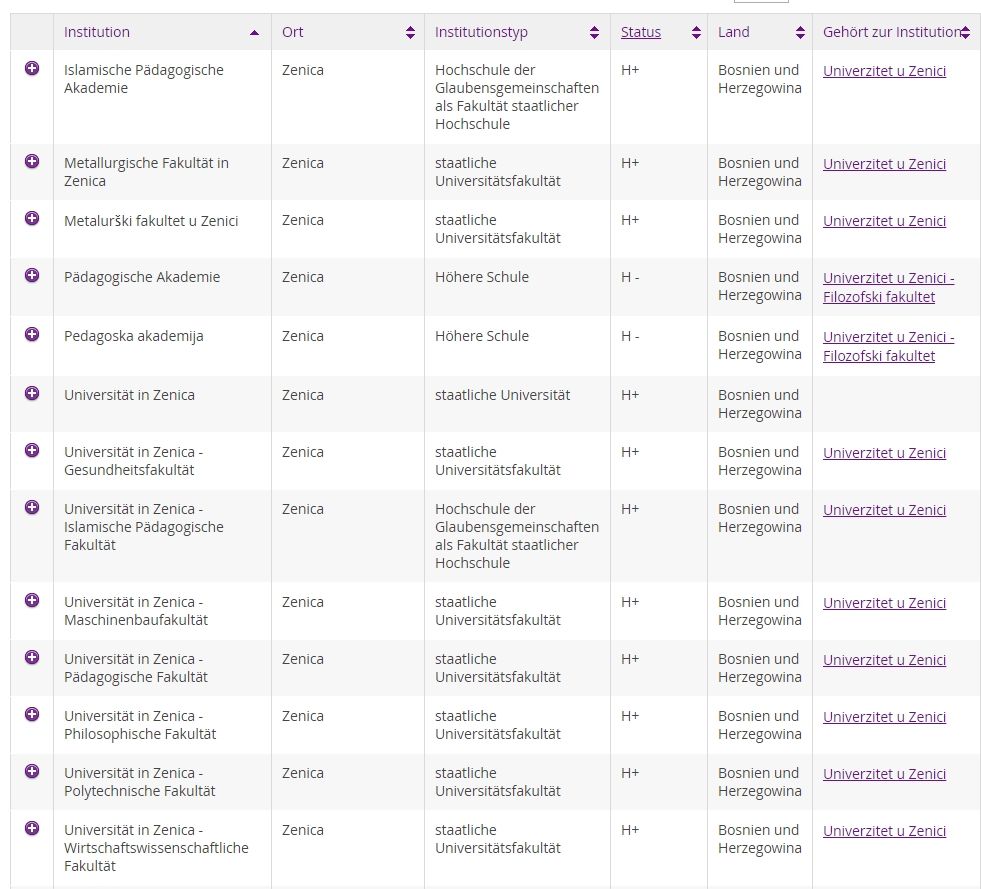This screenshot has width=981, height=889.
Task: Expand Metallurgische Fakultät in Zenica details
Action: 32,161
